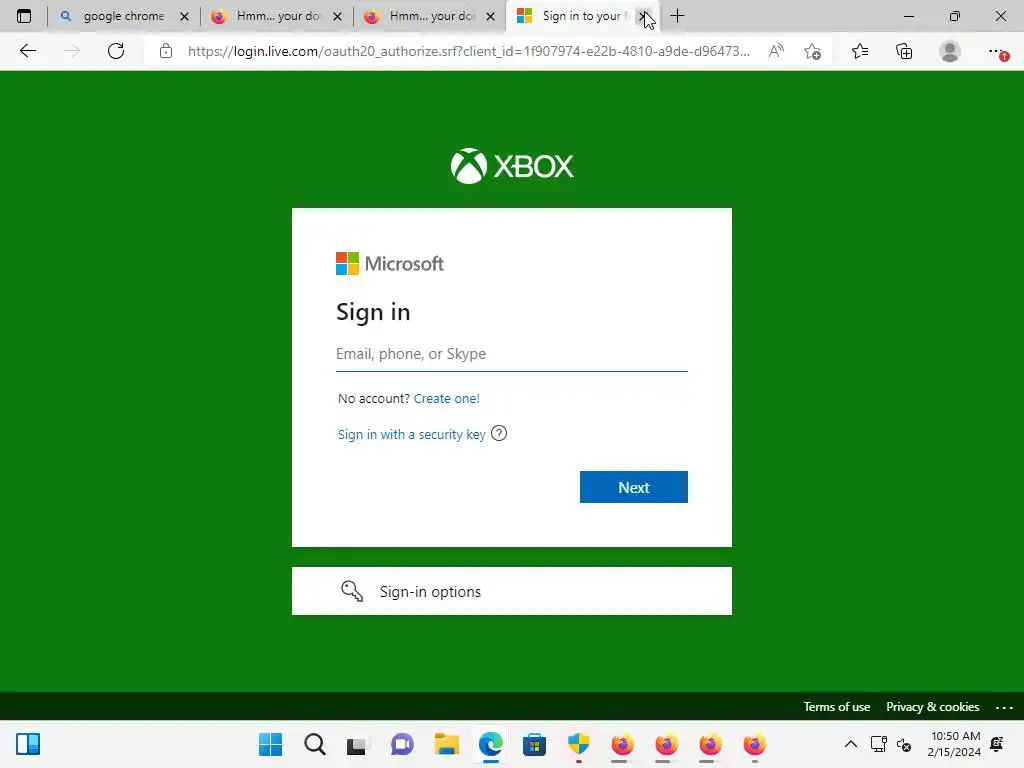Viewport: 1024px width, 768px height.
Task: Click the Xbox logo
Action: (512, 166)
